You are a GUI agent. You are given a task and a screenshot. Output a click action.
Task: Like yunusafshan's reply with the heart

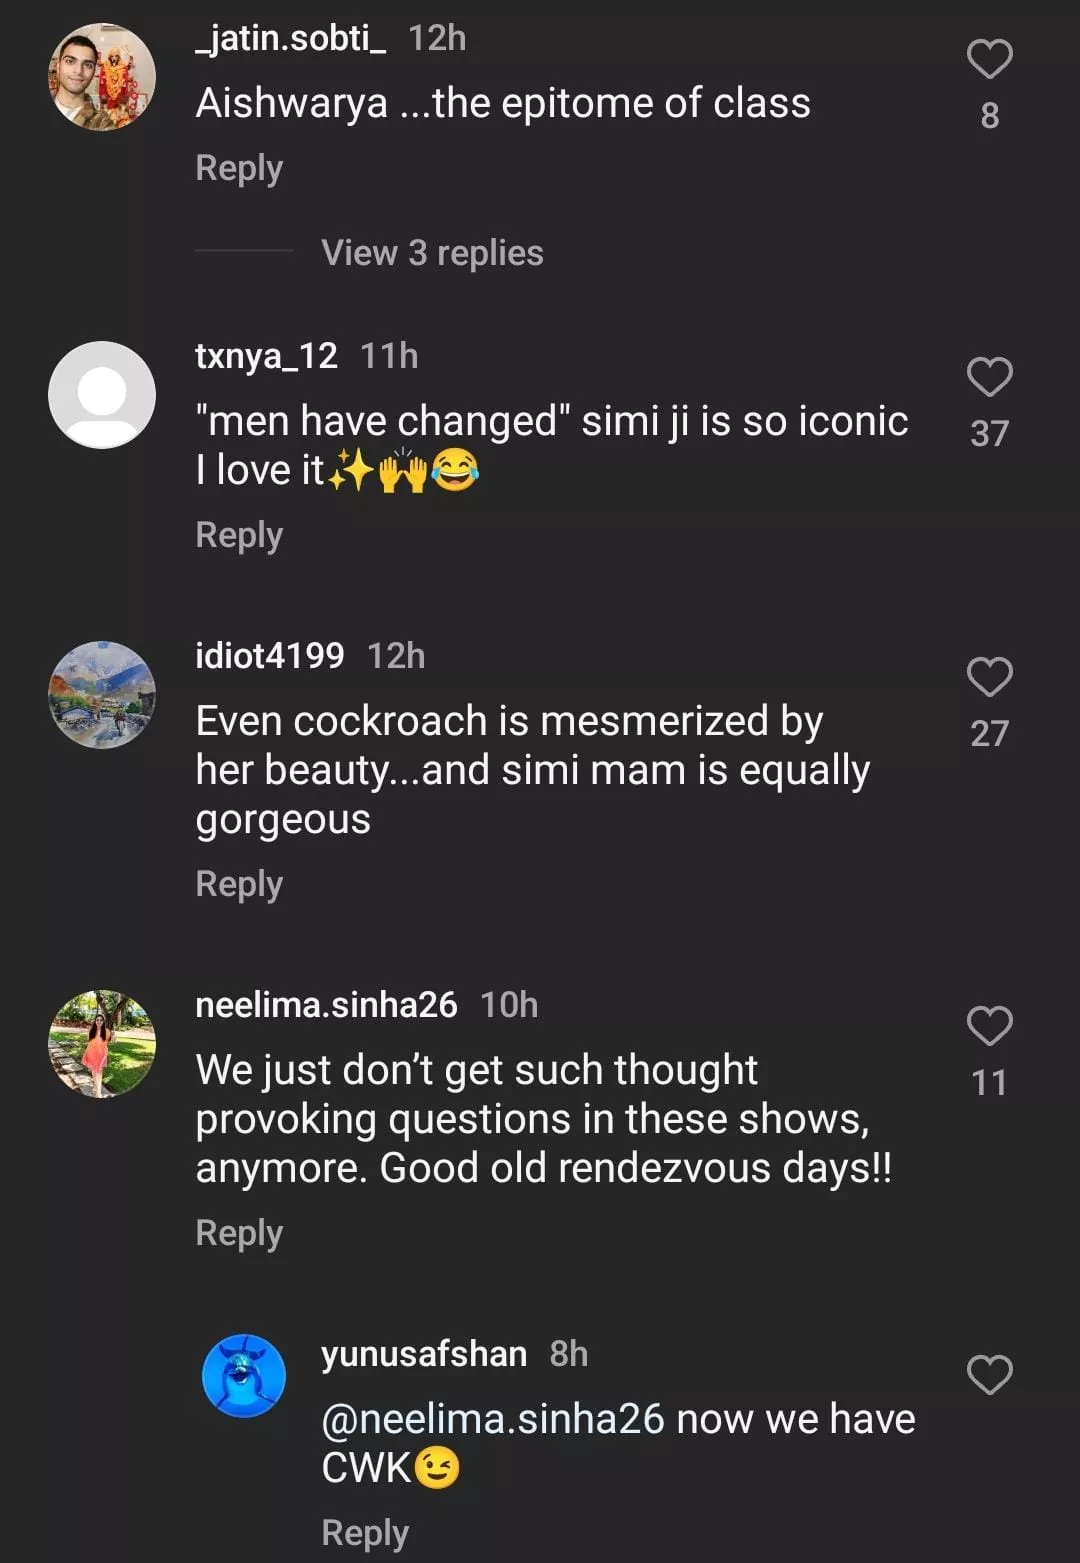click(x=989, y=1375)
